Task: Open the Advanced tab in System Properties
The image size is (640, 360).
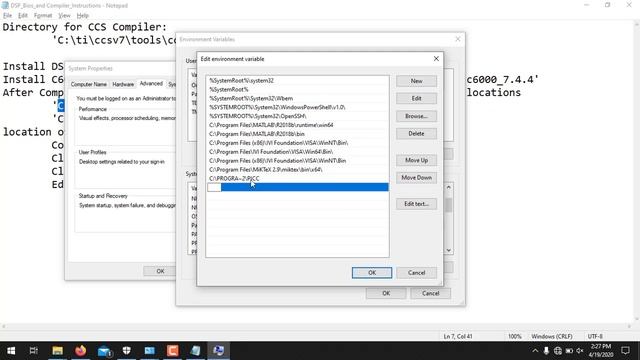Action: pos(151,83)
